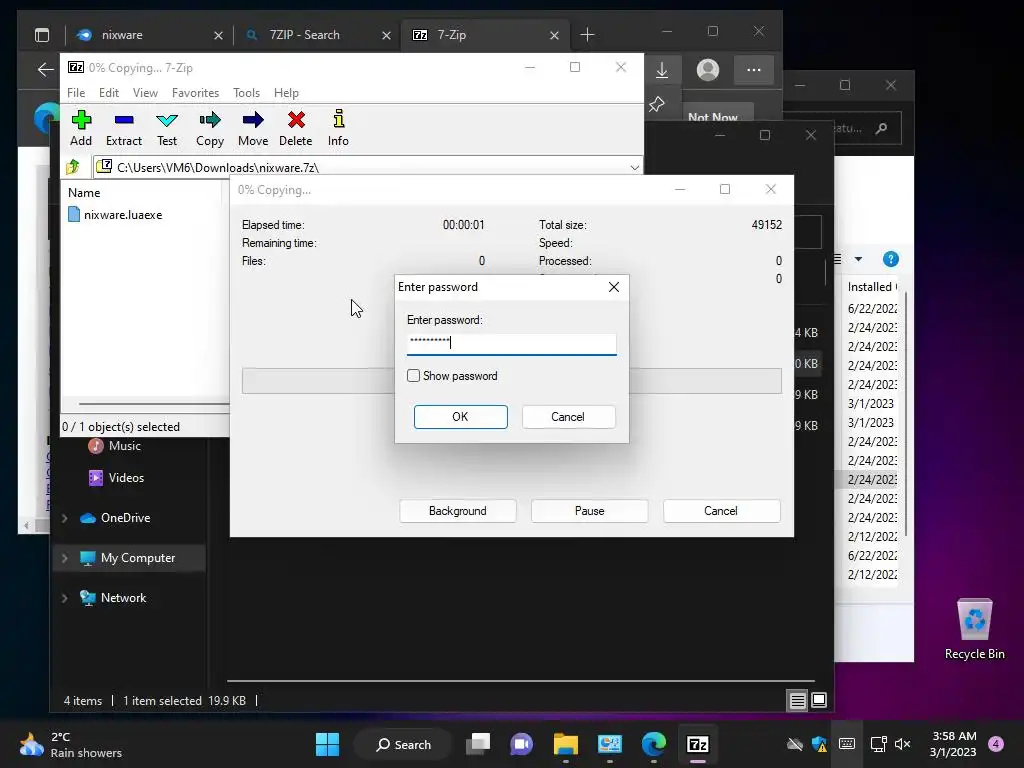Expand Network tree node
Image resolution: width=1024 pixels, height=768 pixels.
click(65, 598)
